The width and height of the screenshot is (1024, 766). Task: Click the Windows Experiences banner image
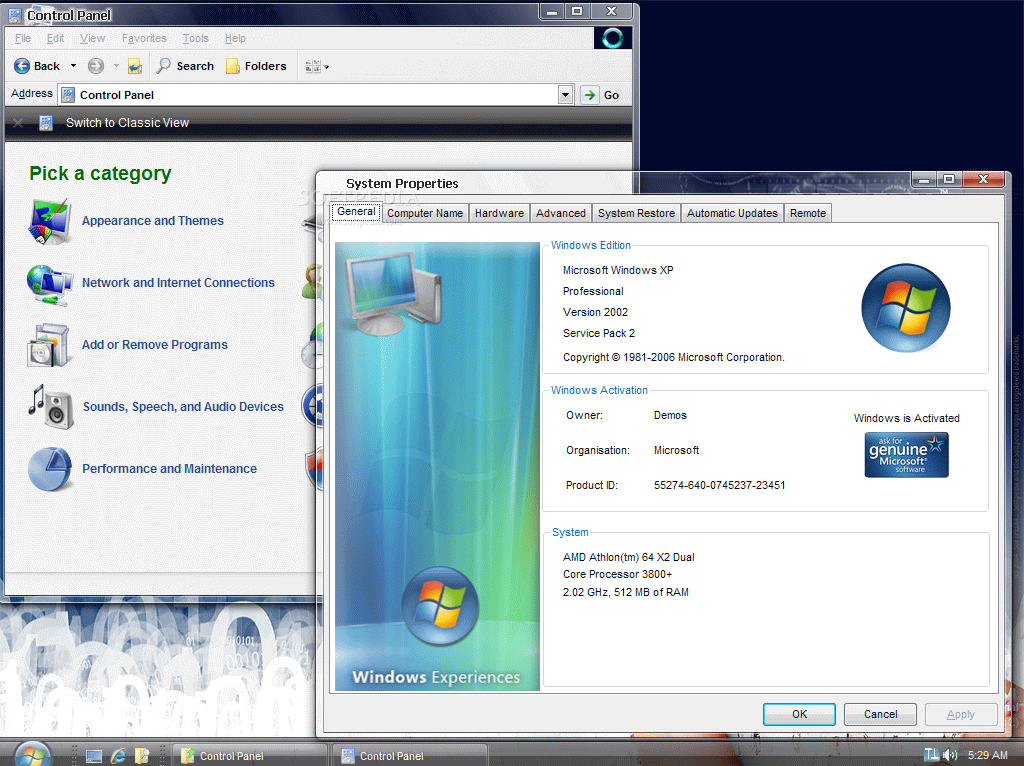tap(437, 466)
